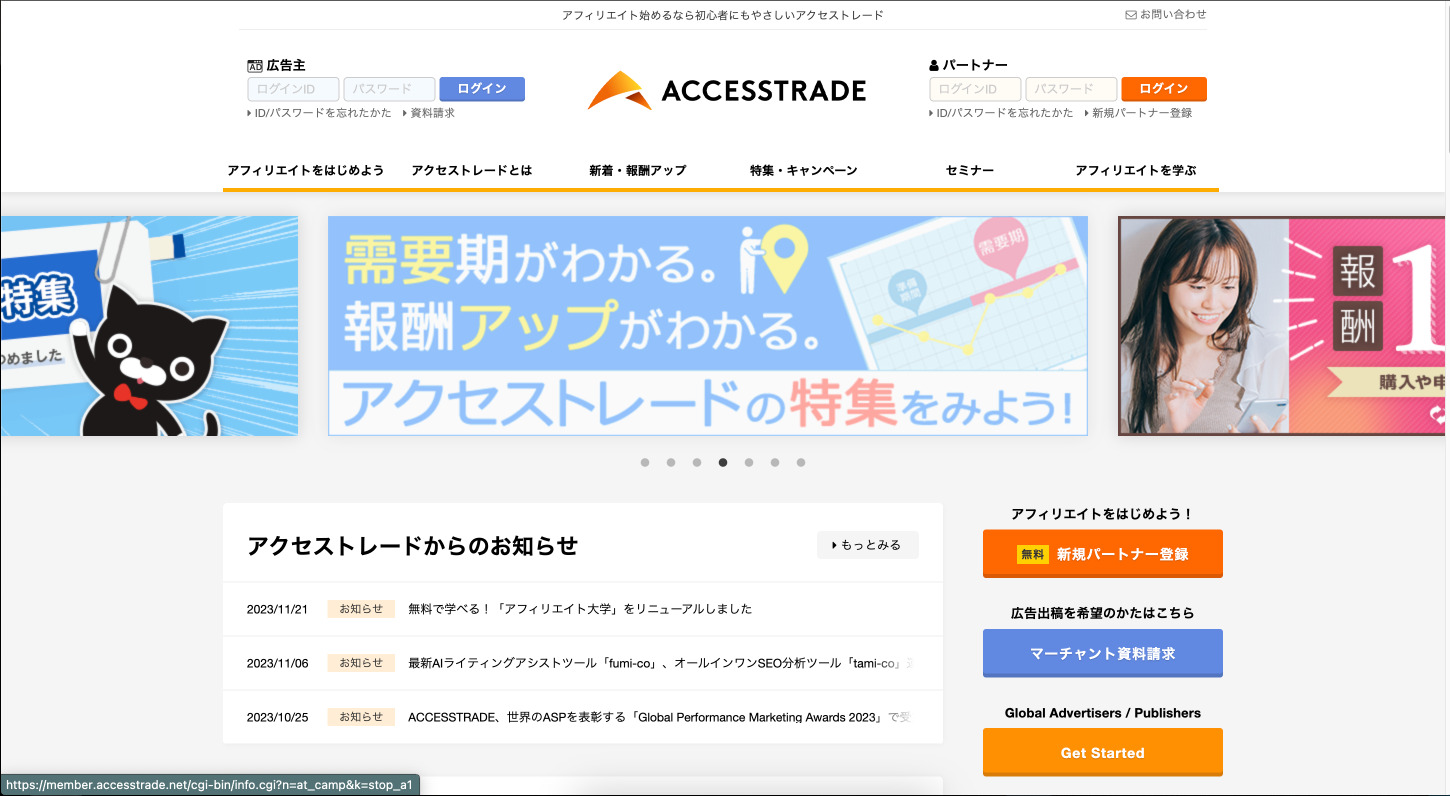The image size is (1450, 796).
Task: Click the アクセストレードからのお知らせ heading
Action: pyautogui.click(x=412, y=546)
